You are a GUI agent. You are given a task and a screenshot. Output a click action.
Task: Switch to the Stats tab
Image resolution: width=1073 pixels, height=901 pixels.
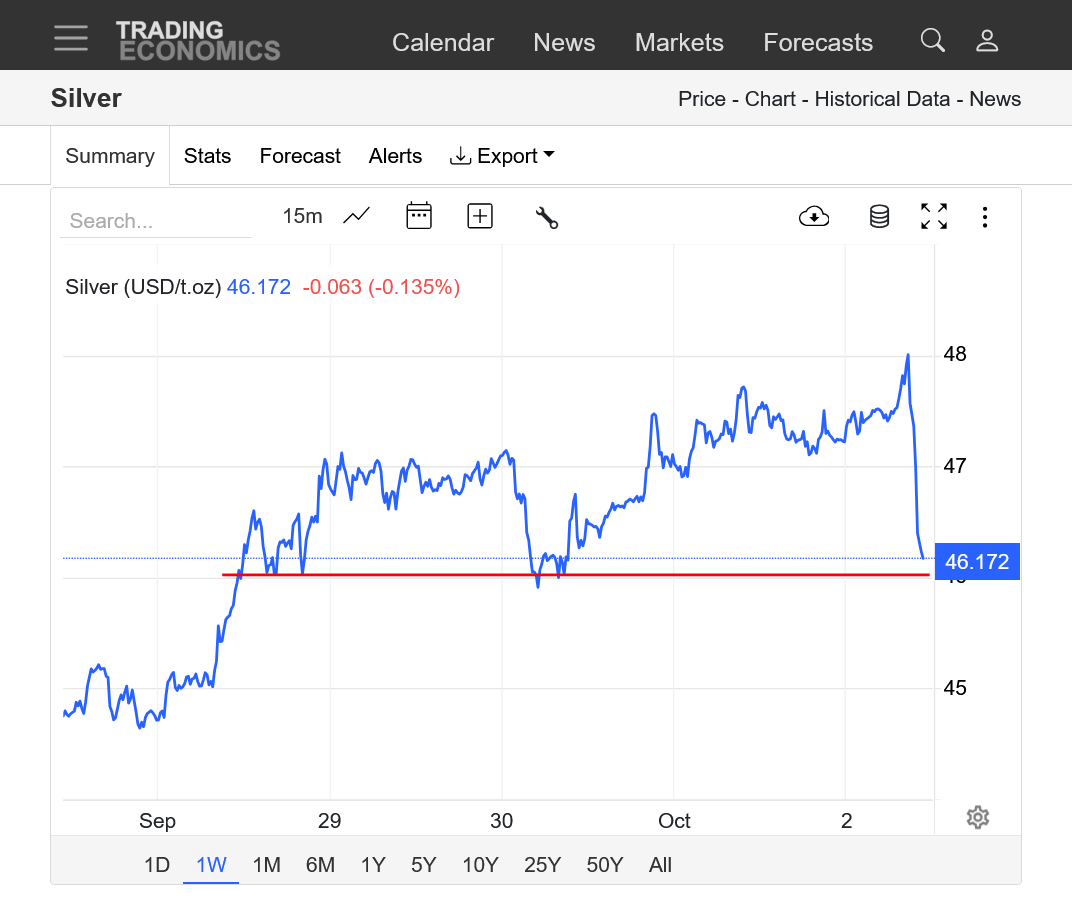coord(207,156)
